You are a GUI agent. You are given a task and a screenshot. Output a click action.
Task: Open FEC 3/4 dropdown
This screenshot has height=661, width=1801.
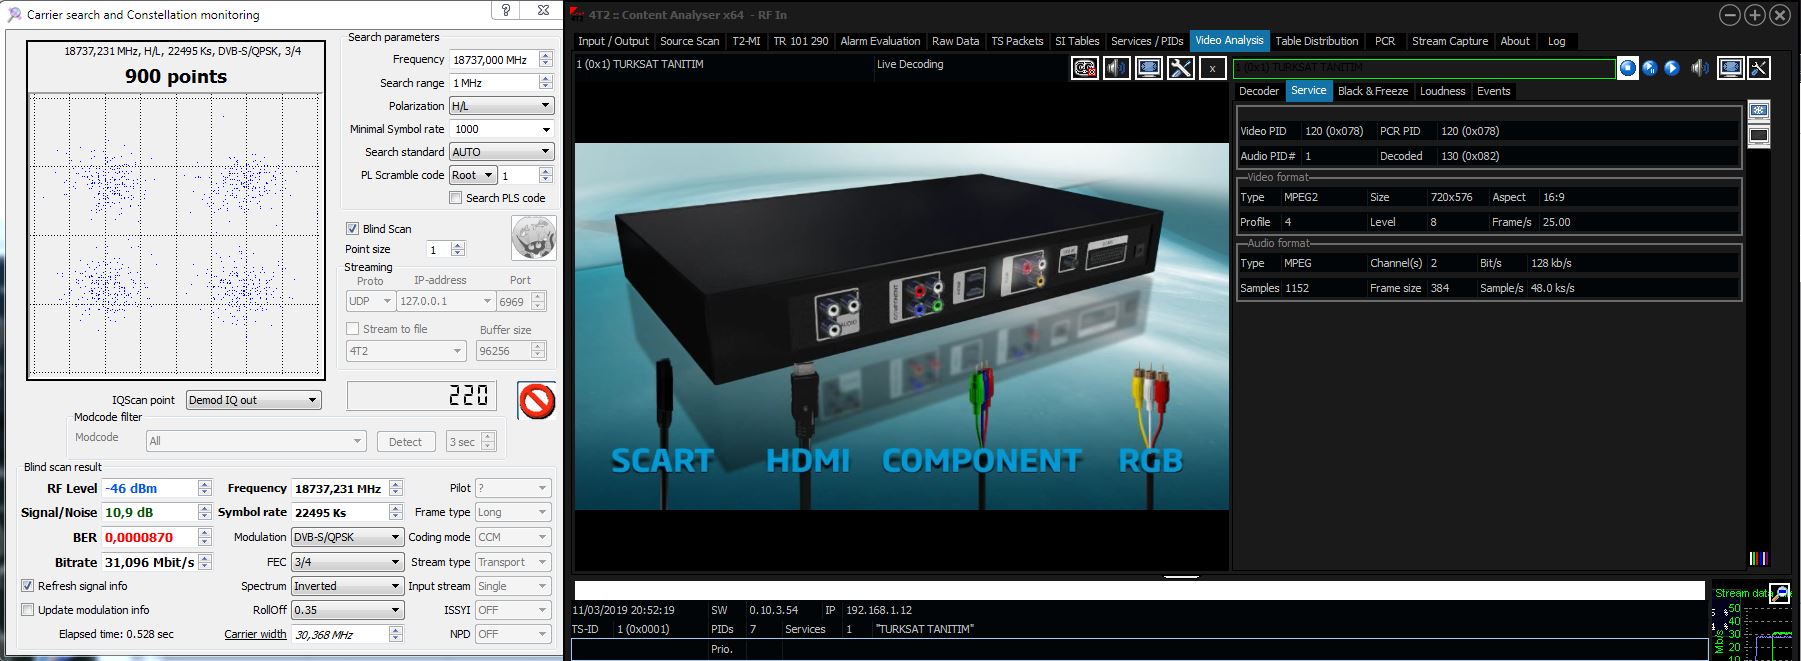pyautogui.click(x=347, y=562)
